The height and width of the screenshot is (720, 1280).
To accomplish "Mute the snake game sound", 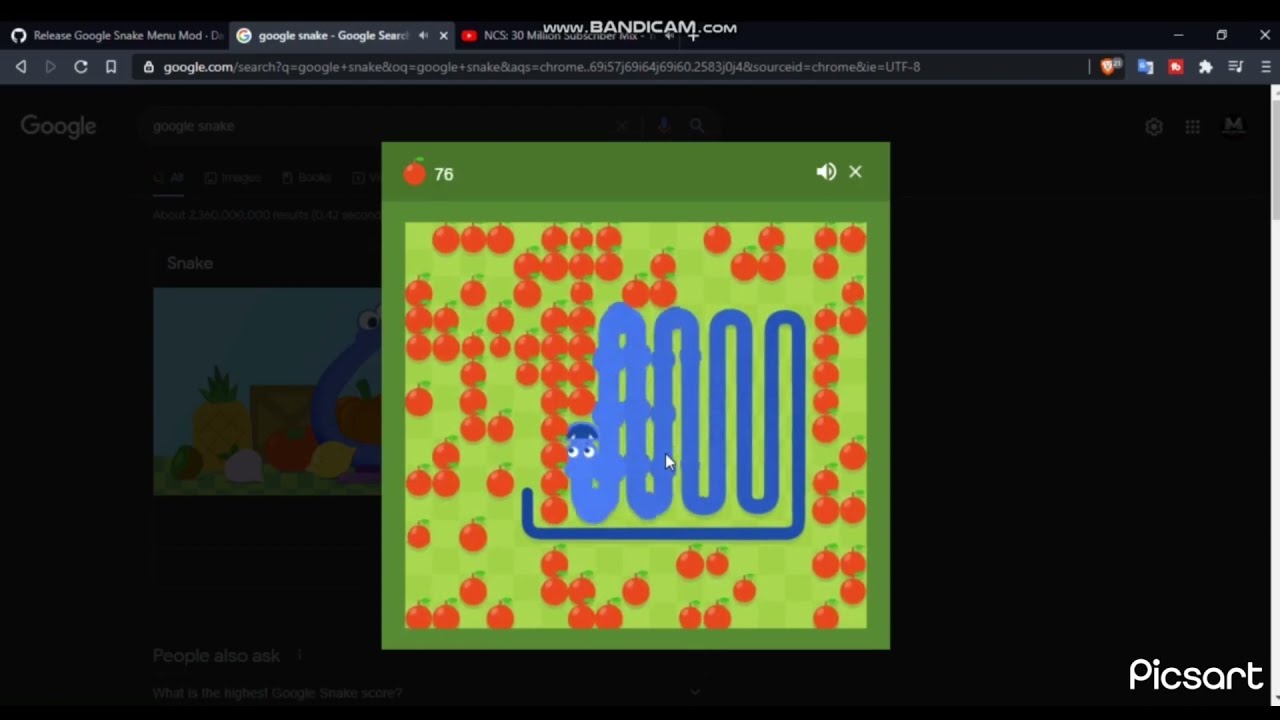I will (x=826, y=172).
